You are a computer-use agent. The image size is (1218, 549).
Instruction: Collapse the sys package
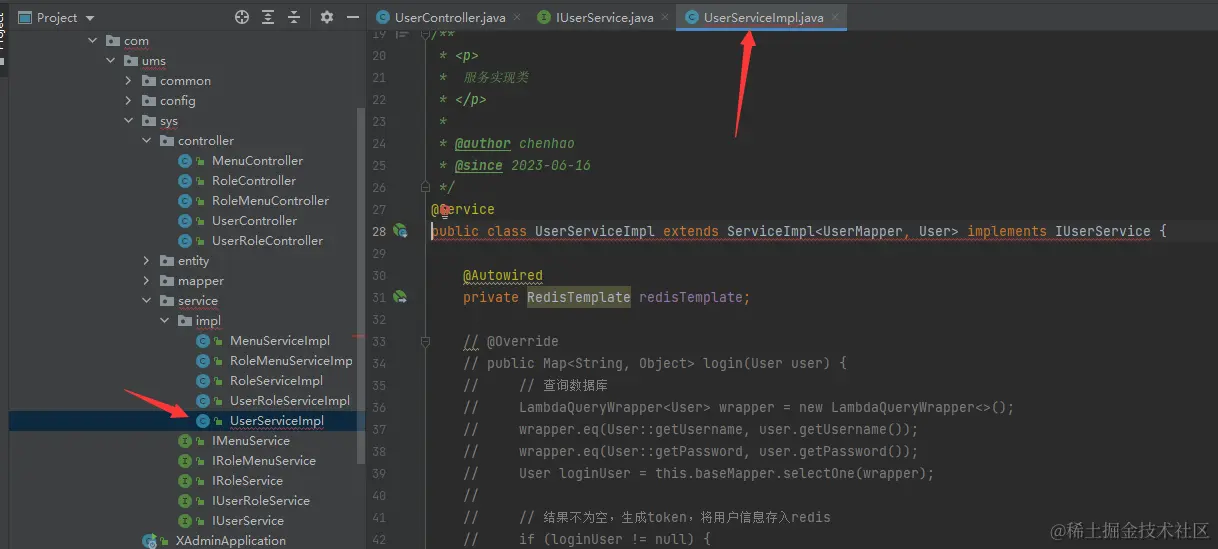(128, 121)
